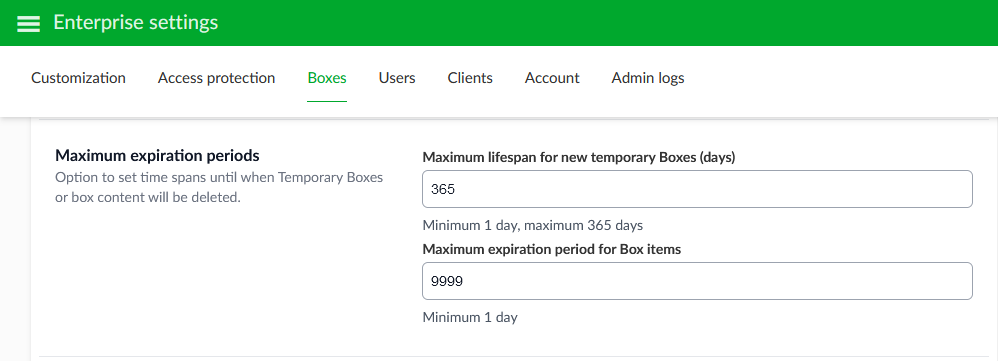Image resolution: width=998 pixels, height=361 pixels.
Task: Click the hint Minimum 1 day, maximum 365 days
Action: click(x=533, y=225)
